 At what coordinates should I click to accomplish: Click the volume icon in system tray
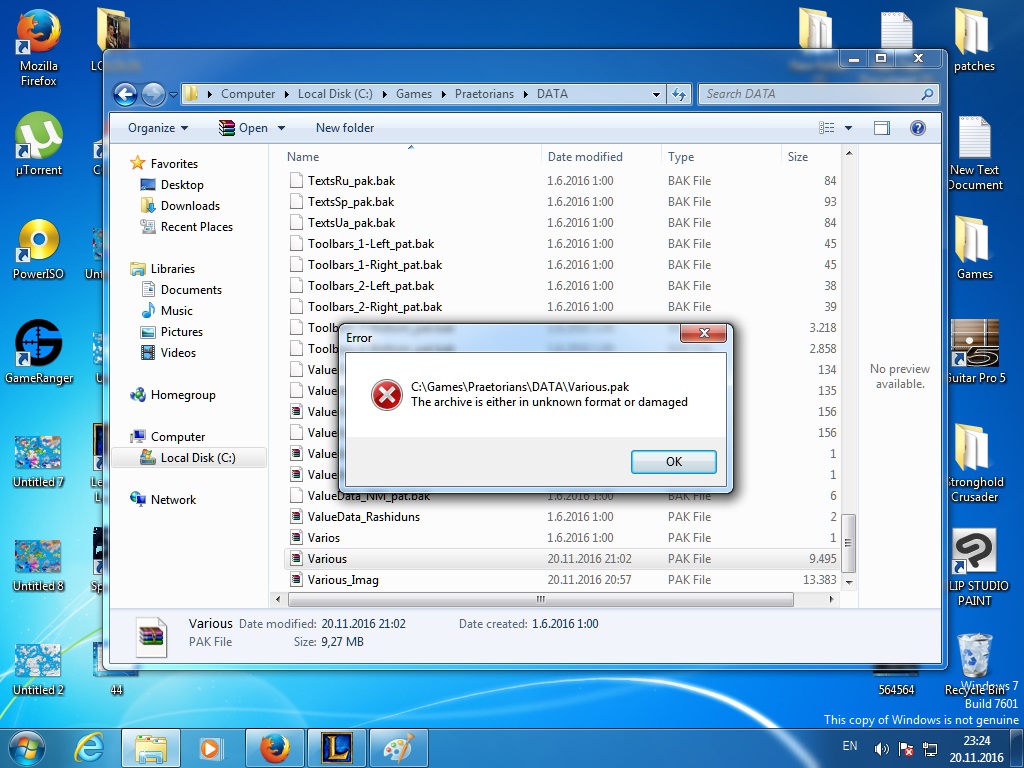[881, 749]
